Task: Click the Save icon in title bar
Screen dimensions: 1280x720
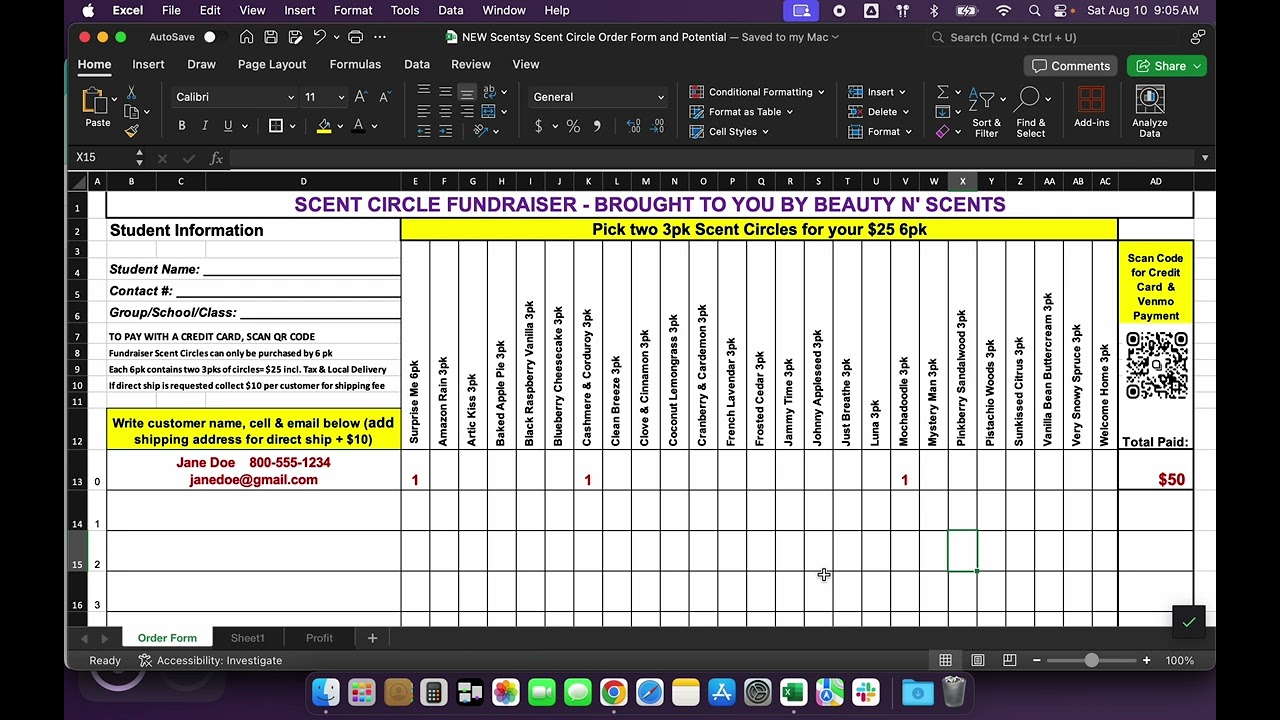Action: pos(270,37)
